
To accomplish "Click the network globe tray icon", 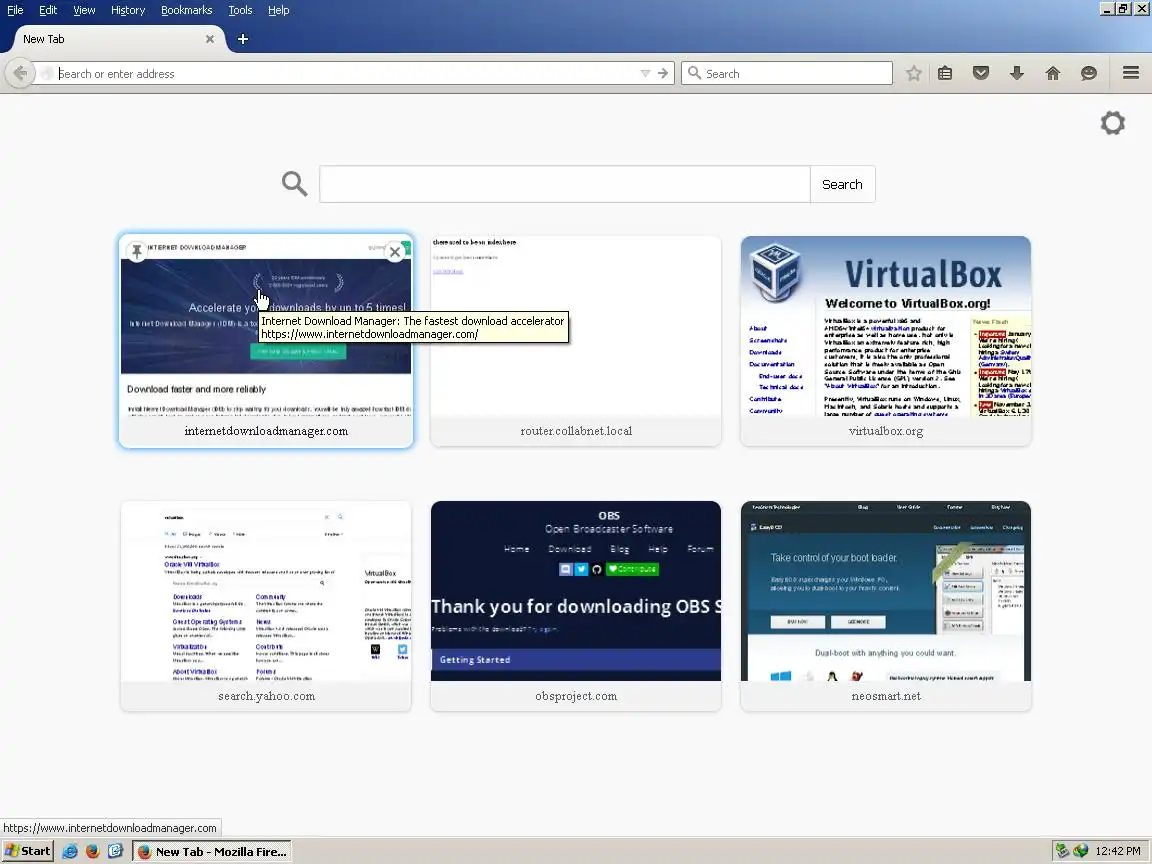I will coord(1080,851).
